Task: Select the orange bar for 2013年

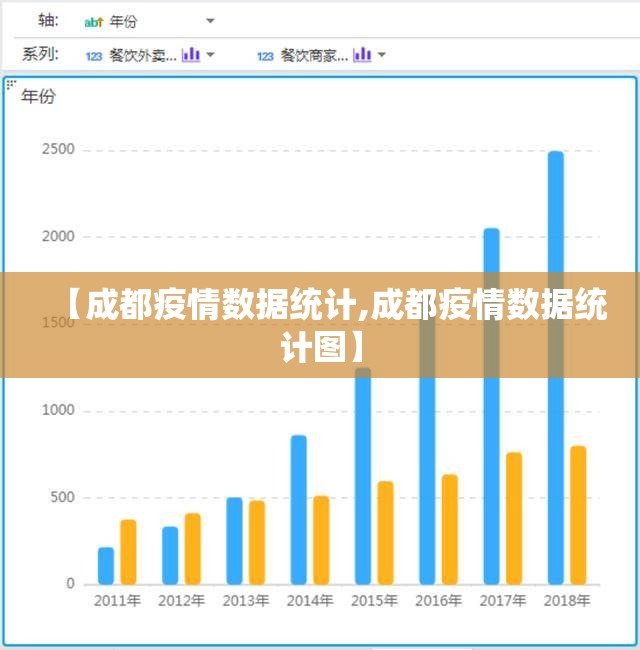Action: 257,543
